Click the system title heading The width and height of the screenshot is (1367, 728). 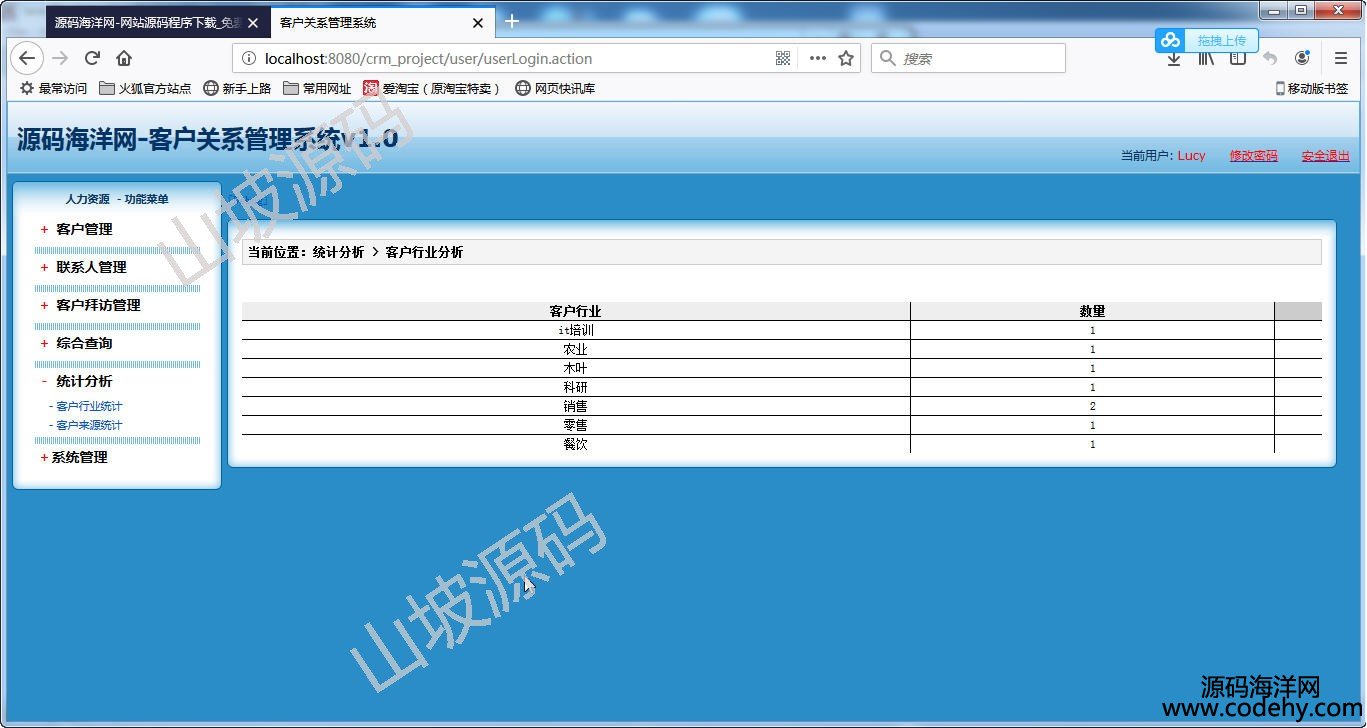pos(207,139)
